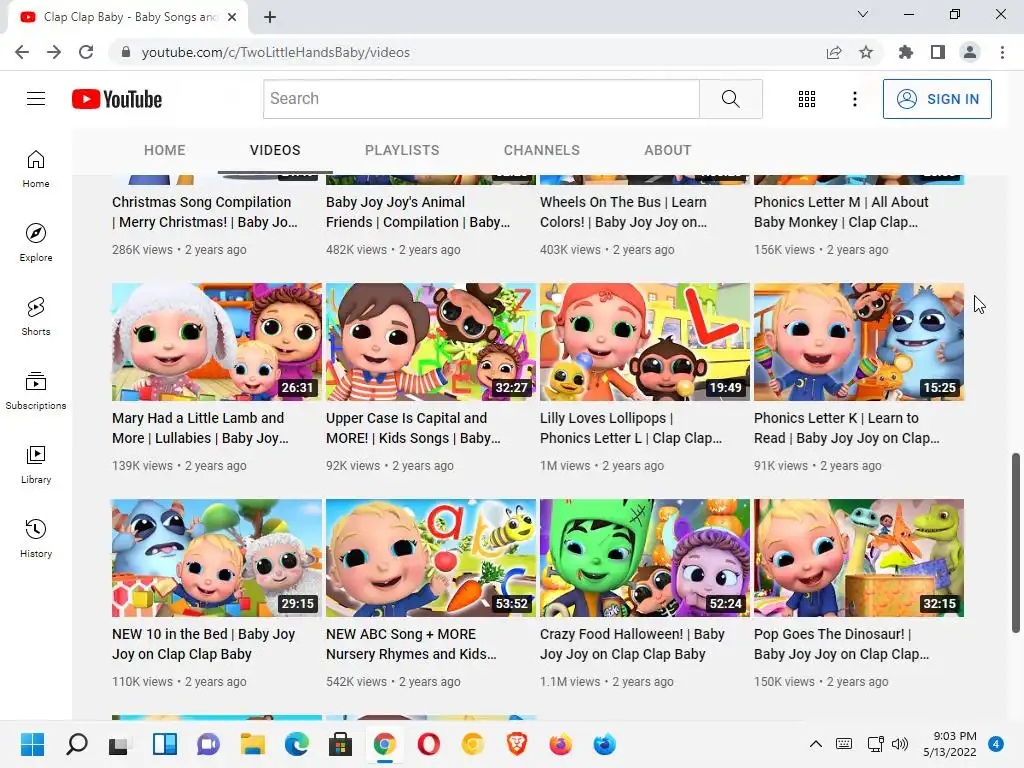Open the YouTube apps grid icon
The height and width of the screenshot is (768, 1024).
click(x=807, y=99)
